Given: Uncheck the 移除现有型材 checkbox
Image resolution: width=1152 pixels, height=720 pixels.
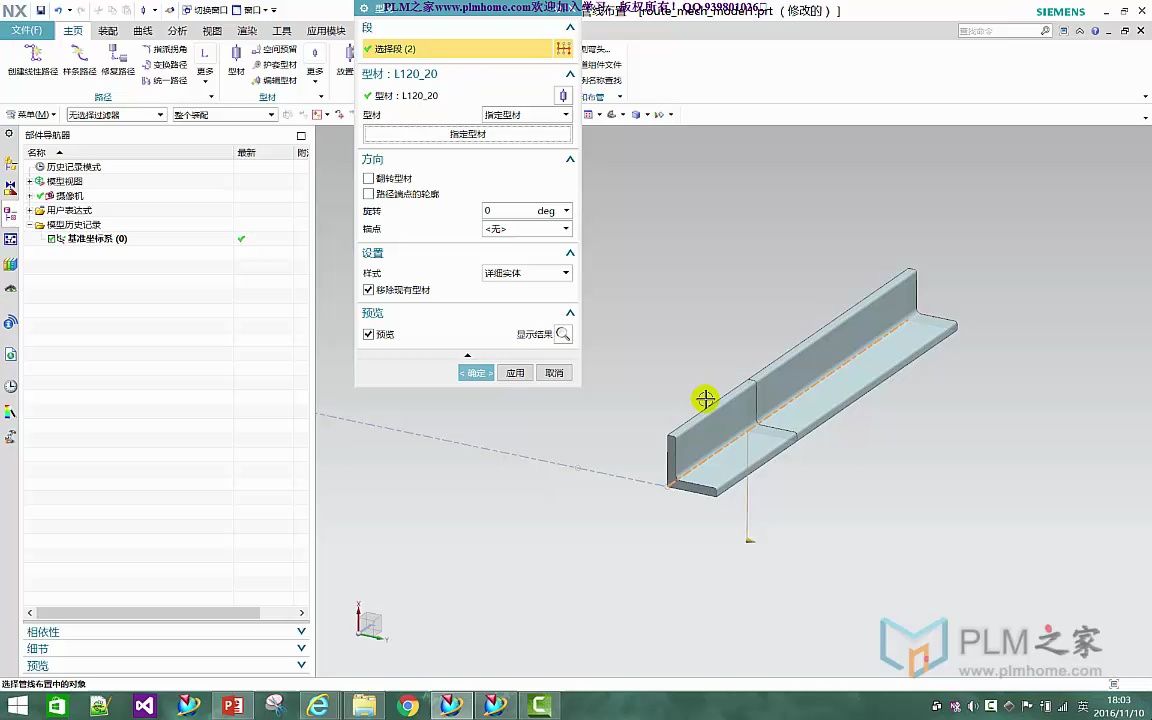Looking at the screenshot, I should [x=368, y=290].
